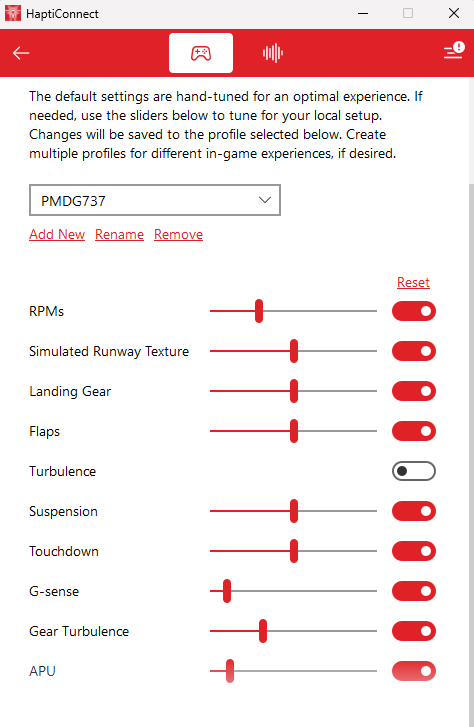Image resolution: width=474 pixels, height=727 pixels.
Task: Minimize the HaptiConnect window
Action: [x=363, y=13]
